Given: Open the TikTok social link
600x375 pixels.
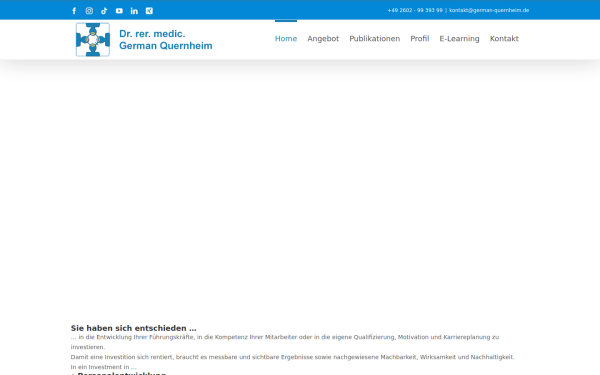Looking at the screenshot, I should 104,11.
